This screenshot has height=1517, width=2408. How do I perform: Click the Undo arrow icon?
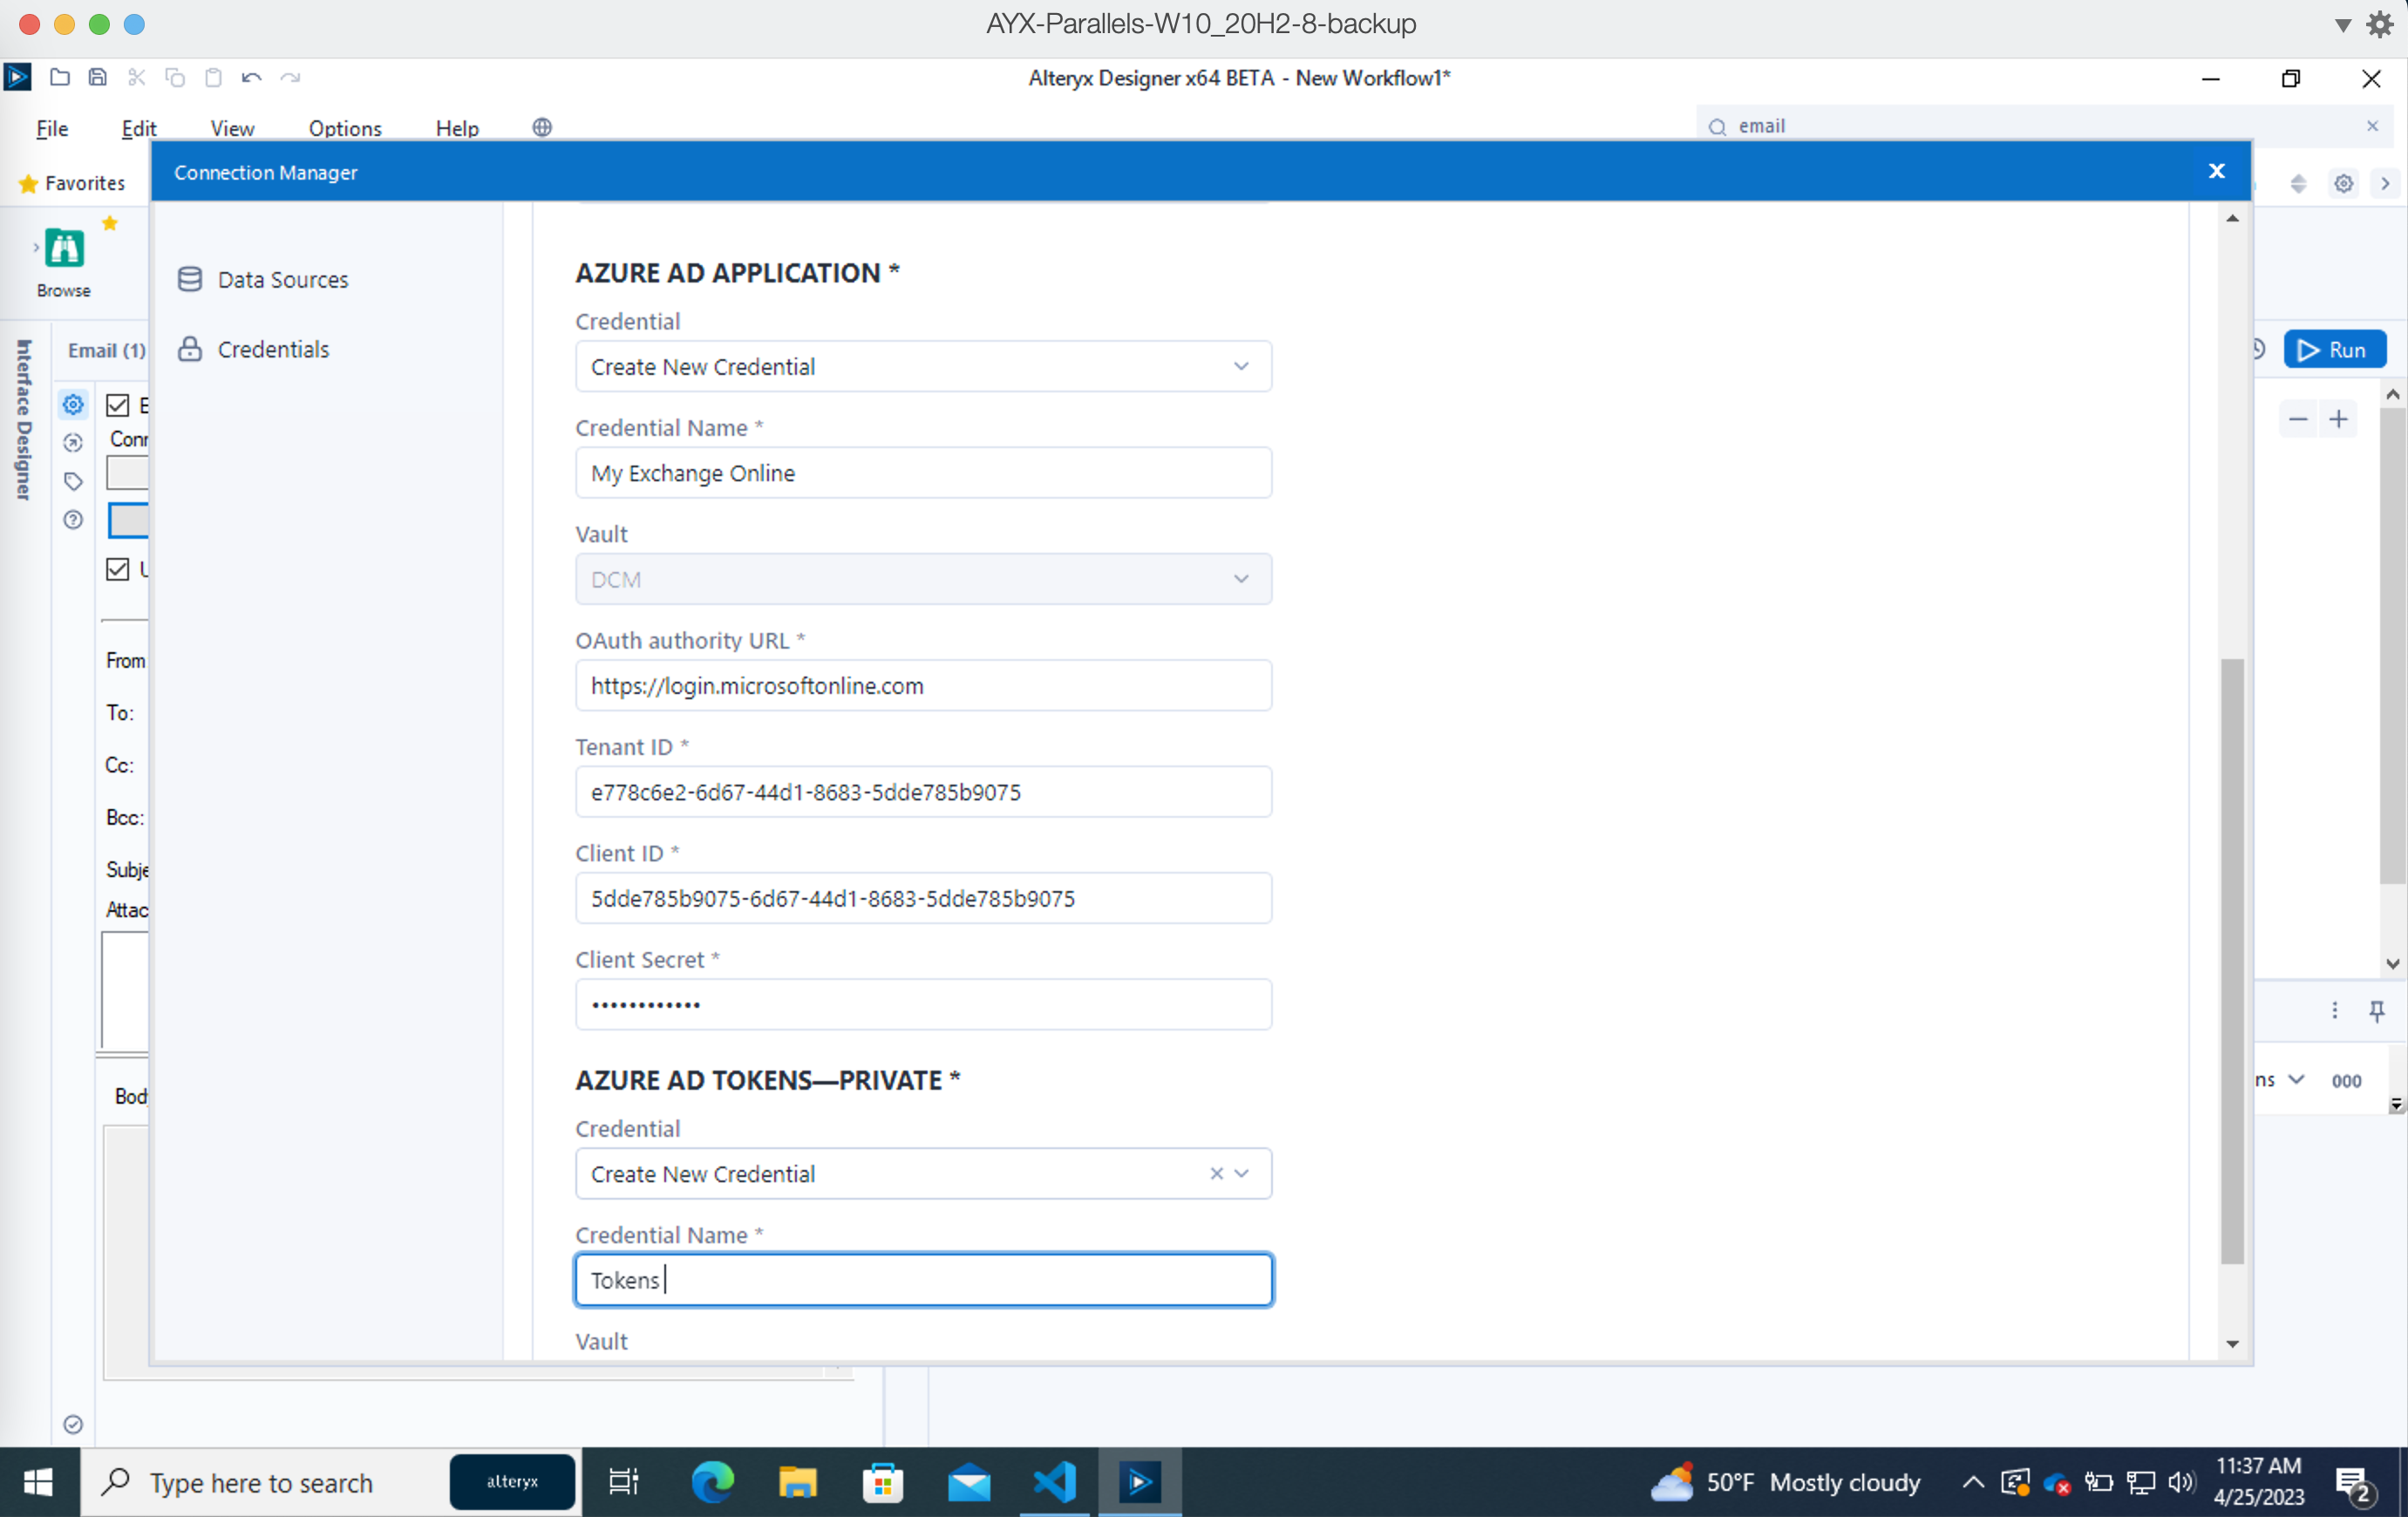tap(251, 76)
